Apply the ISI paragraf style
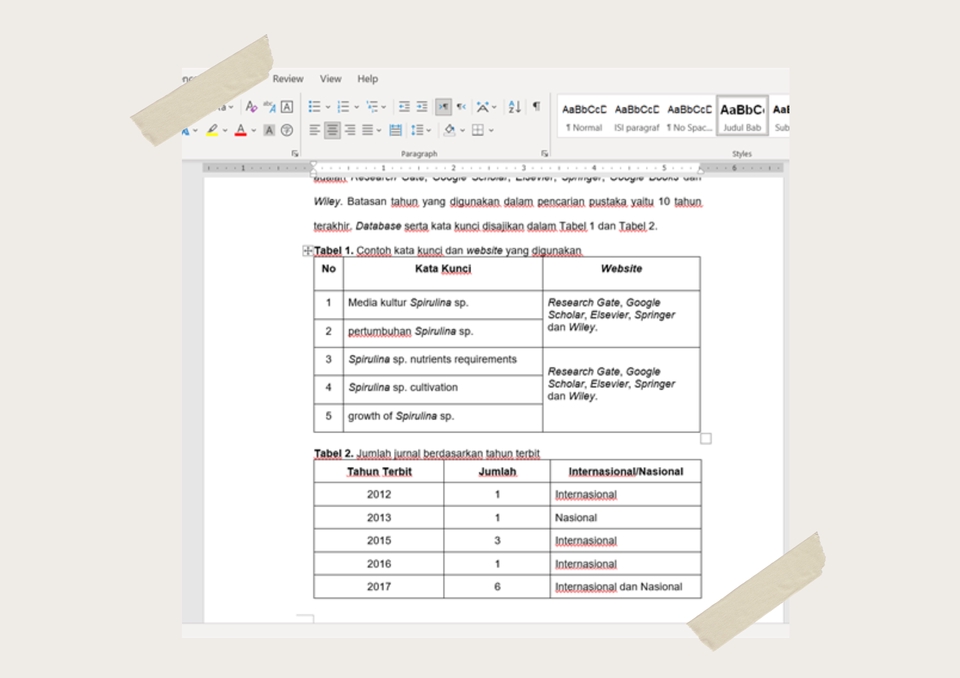The image size is (960, 678). pyautogui.click(x=637, y=113)
